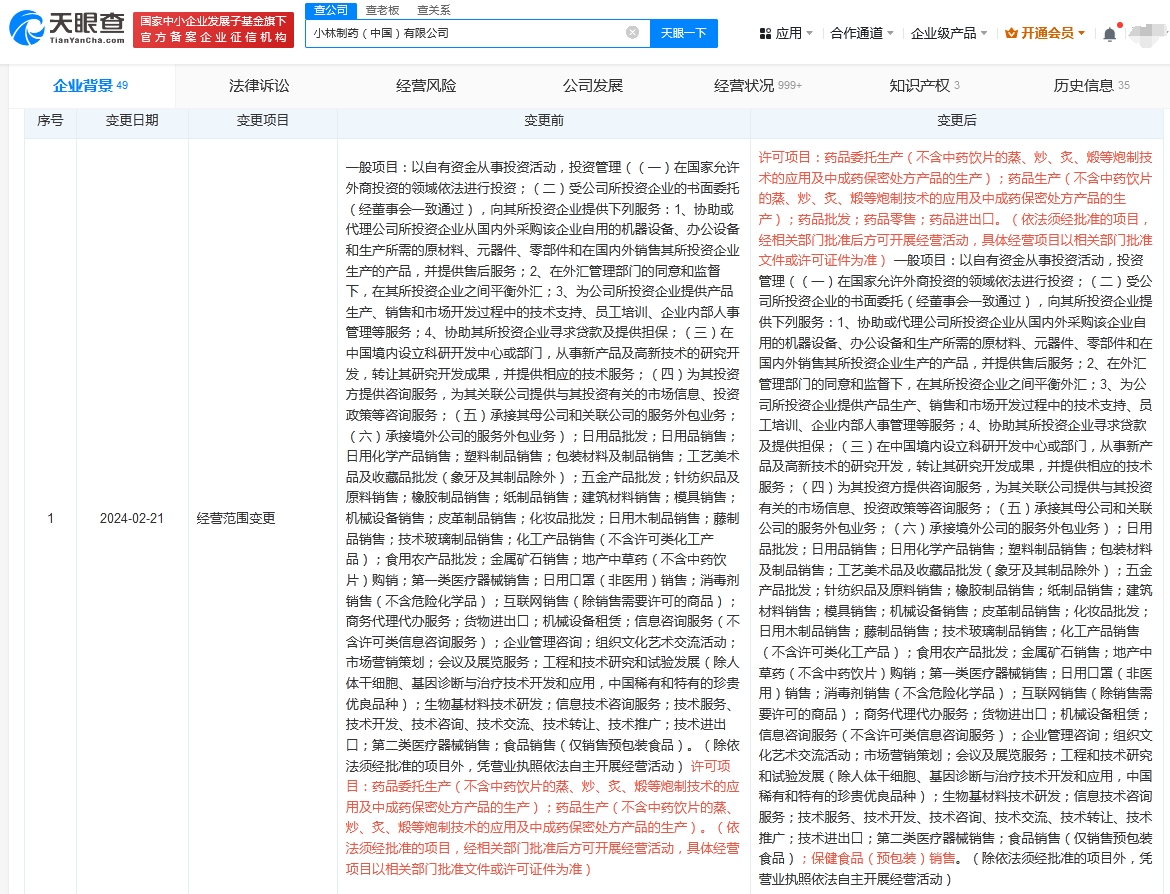1170x894 pixels.
Task: Click the Tianyancha logo
Action: point(66,28)
